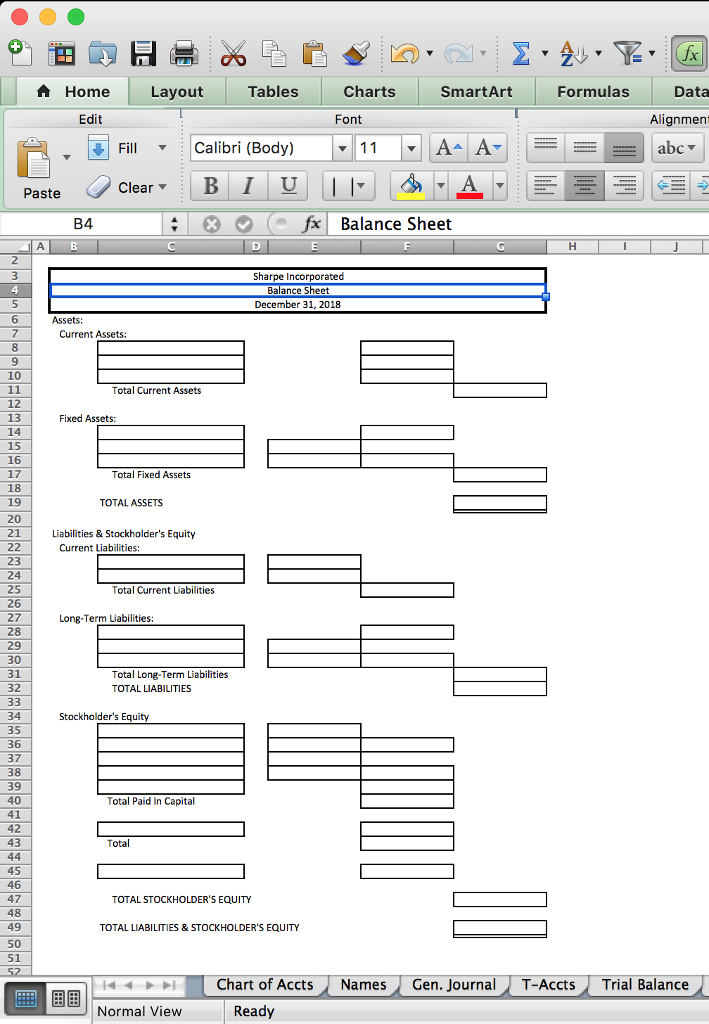
Task: Open the Clear dropdown arrow
Action: pos(162,187)
